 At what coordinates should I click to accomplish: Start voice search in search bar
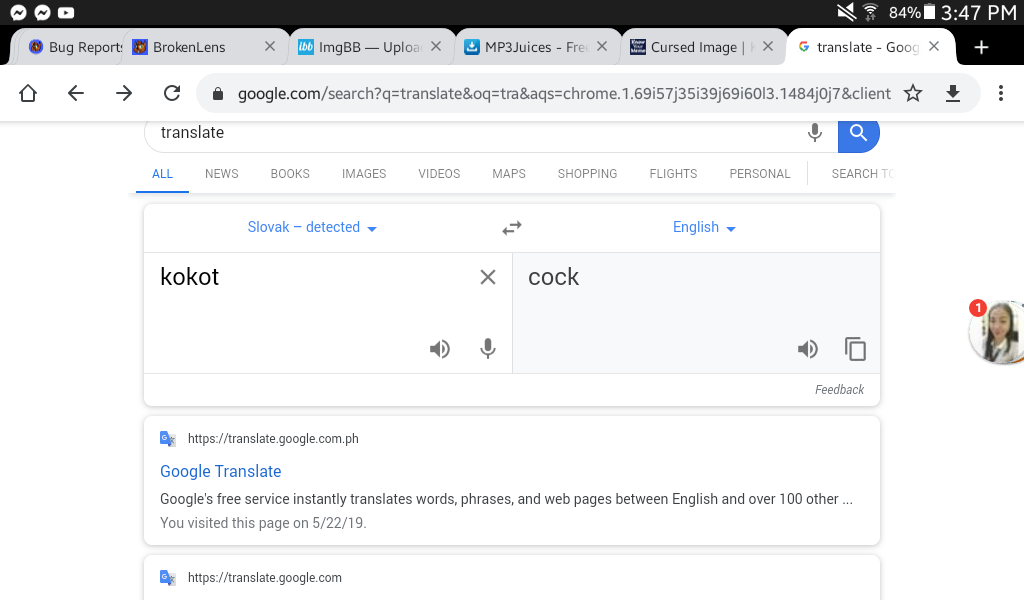click(x=814, y=133)
